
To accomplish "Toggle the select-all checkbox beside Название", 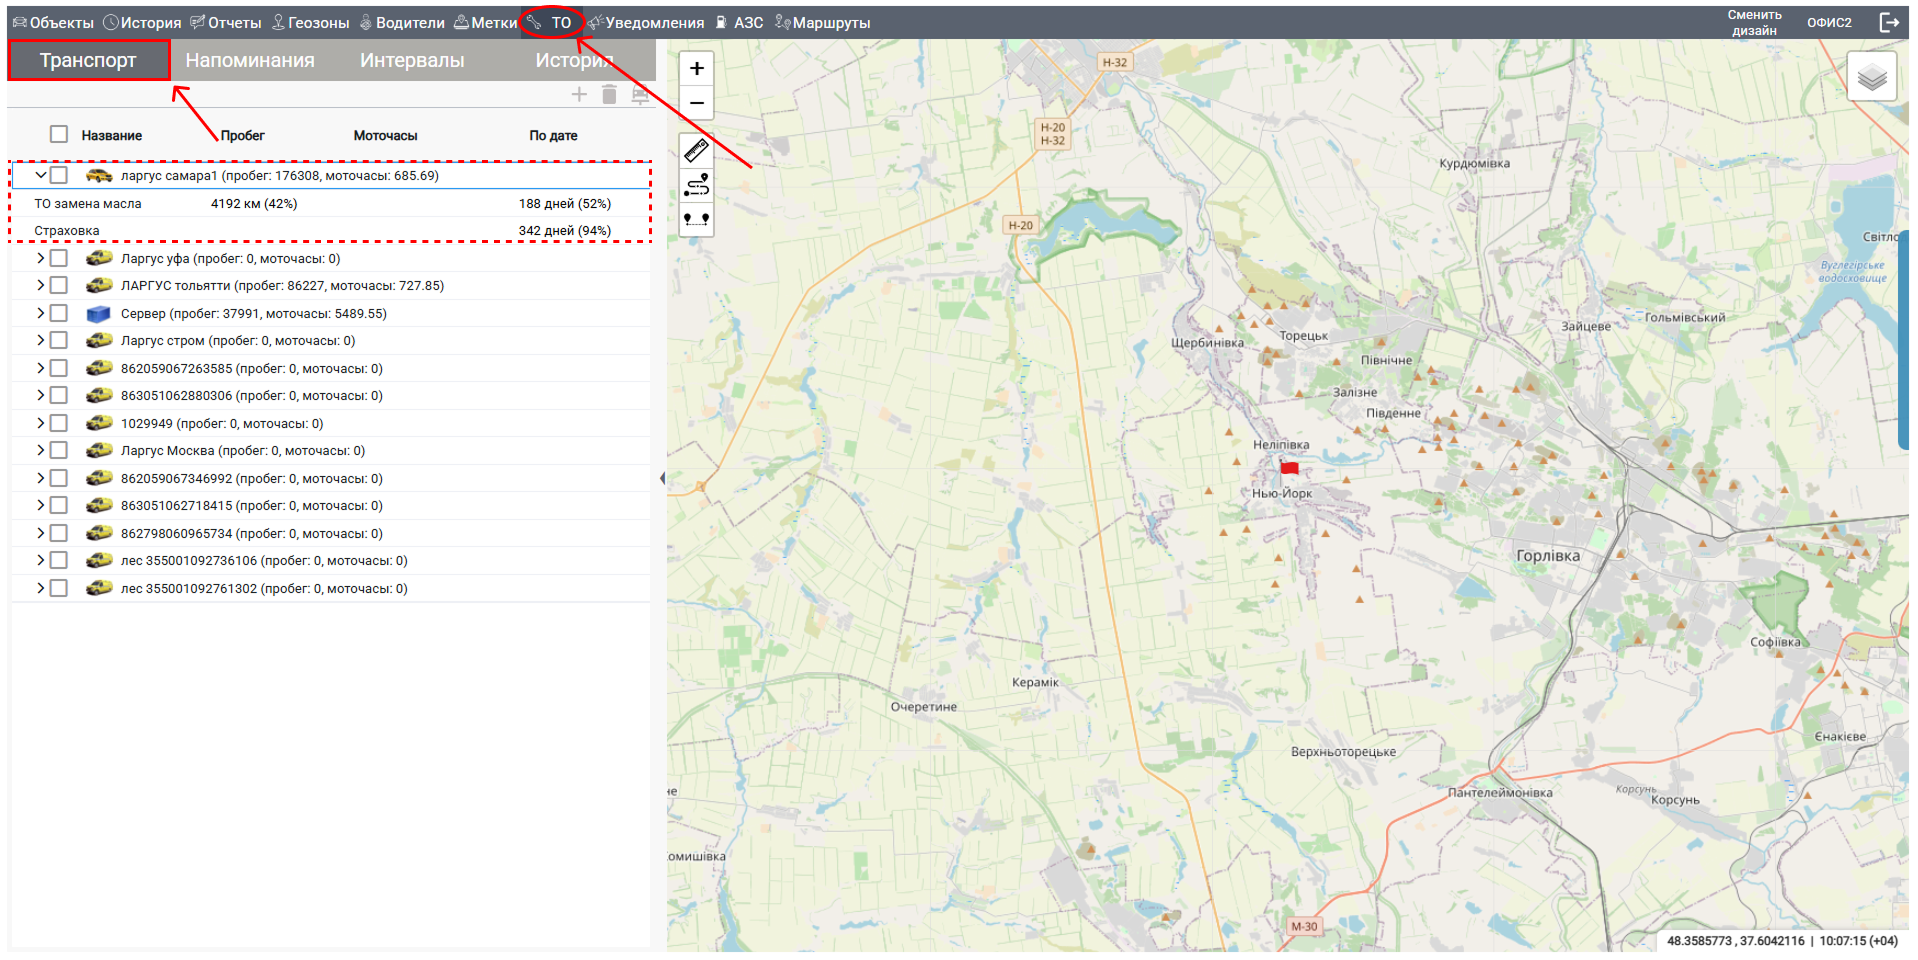I will [x=59, y=135].
